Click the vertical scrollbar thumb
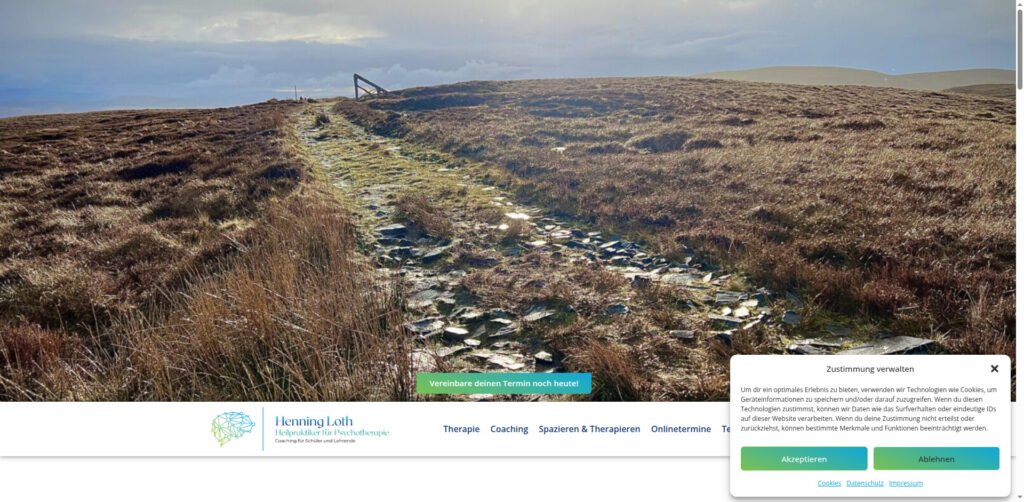 (x=1019, y=49)
